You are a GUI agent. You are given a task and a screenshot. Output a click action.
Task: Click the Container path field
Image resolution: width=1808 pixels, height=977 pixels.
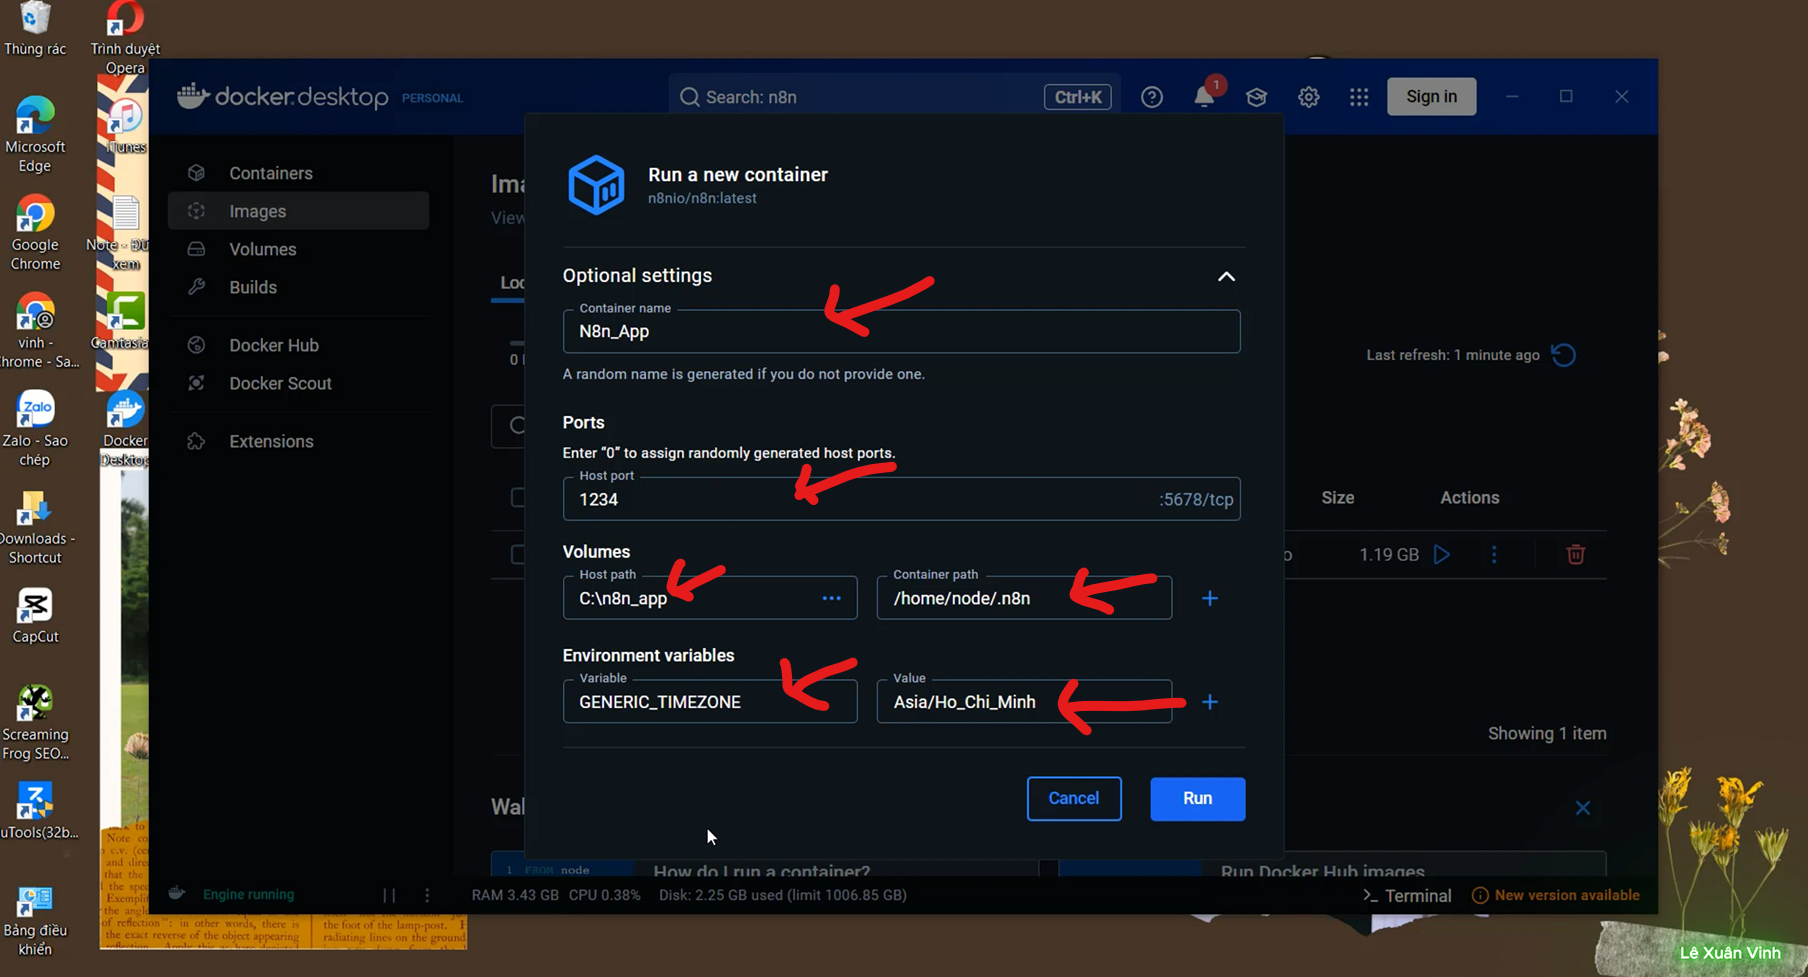coord(1024,598)
